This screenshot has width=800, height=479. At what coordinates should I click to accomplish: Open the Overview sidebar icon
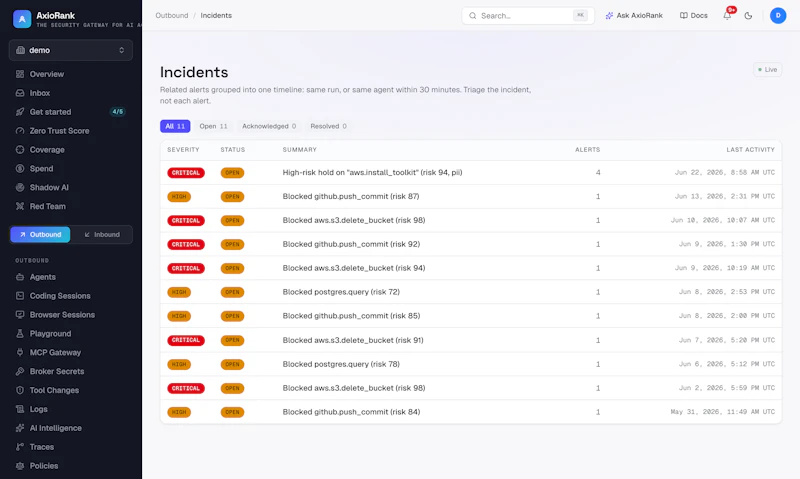(x=20, y=74)
